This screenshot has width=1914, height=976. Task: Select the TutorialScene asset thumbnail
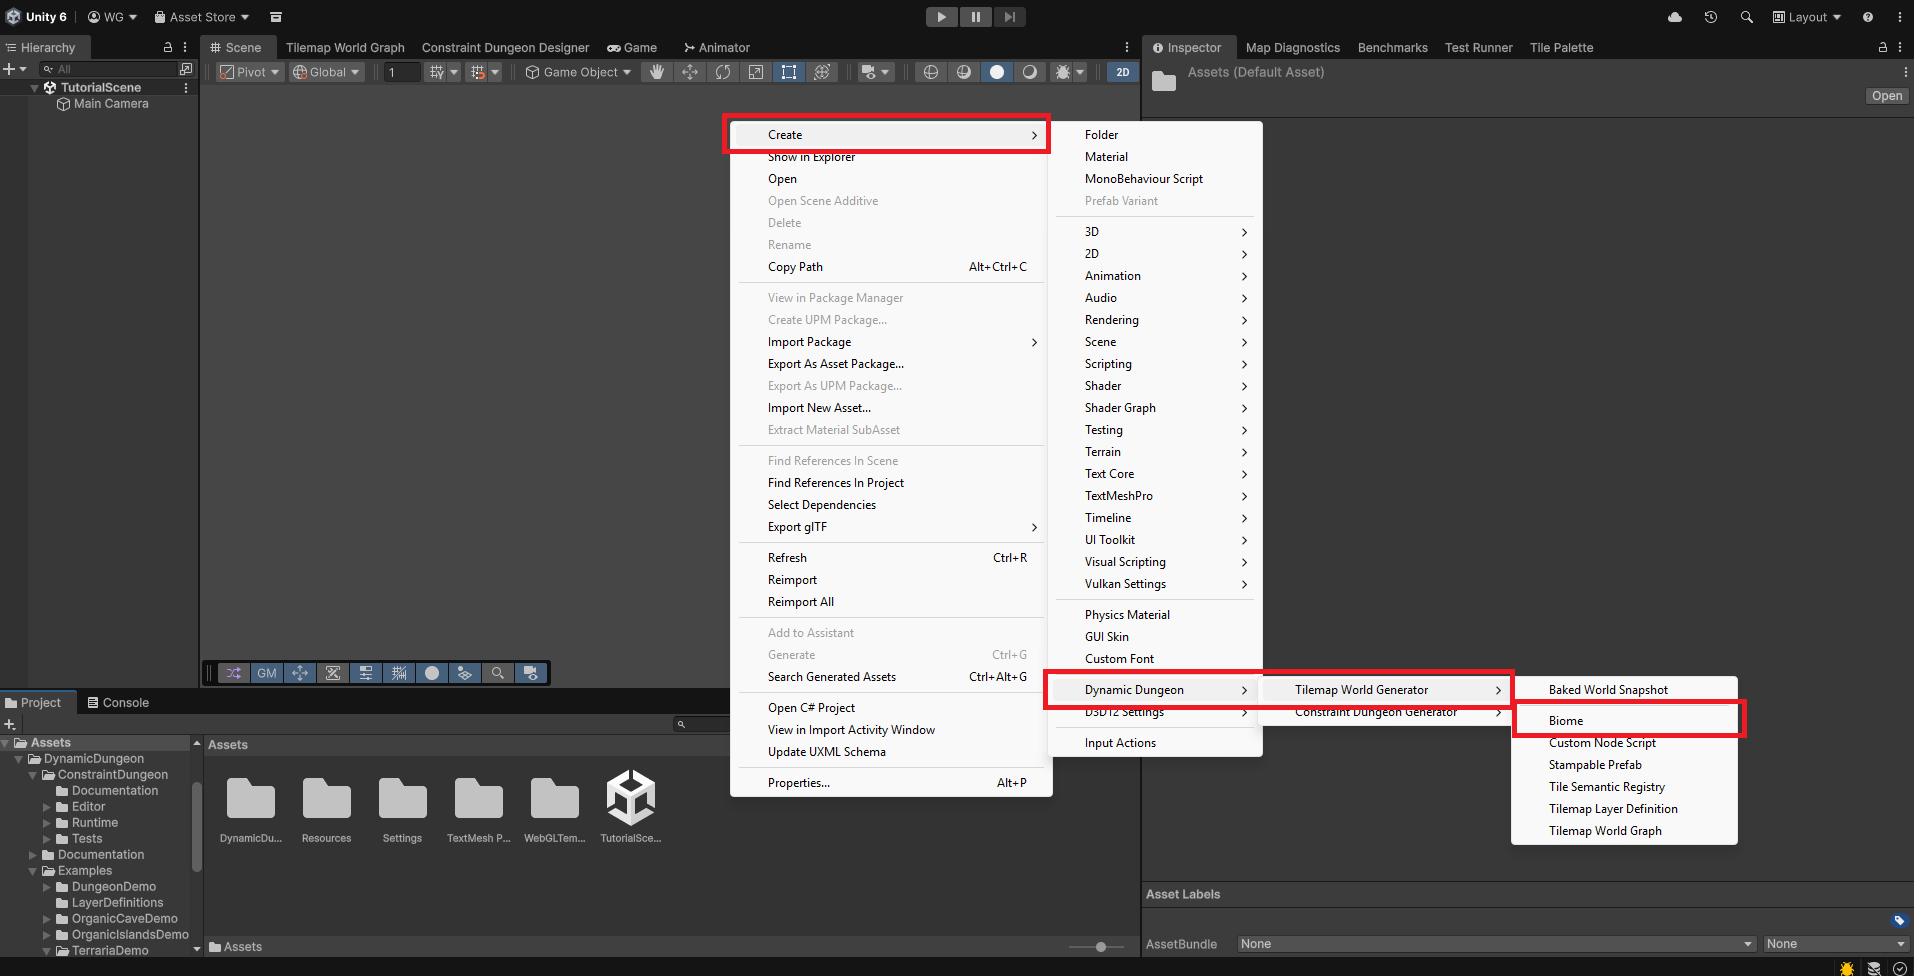tap(631, 809)
